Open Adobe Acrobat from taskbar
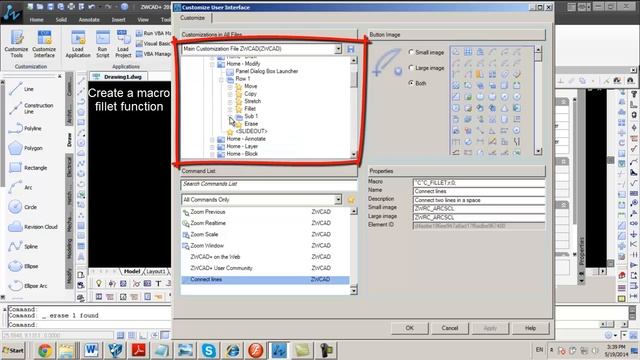 pos(138,350)
